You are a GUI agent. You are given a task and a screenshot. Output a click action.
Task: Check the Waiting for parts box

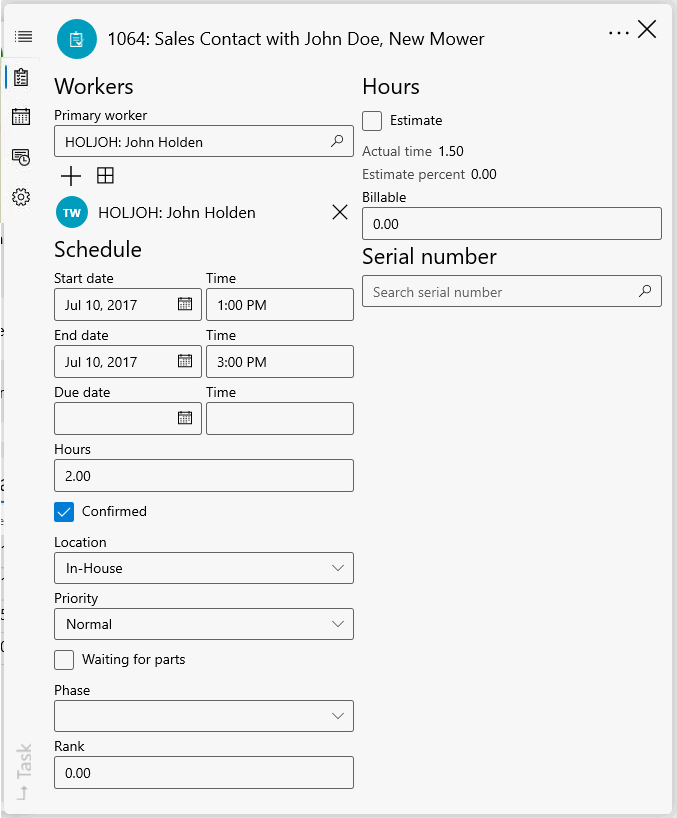64,660
